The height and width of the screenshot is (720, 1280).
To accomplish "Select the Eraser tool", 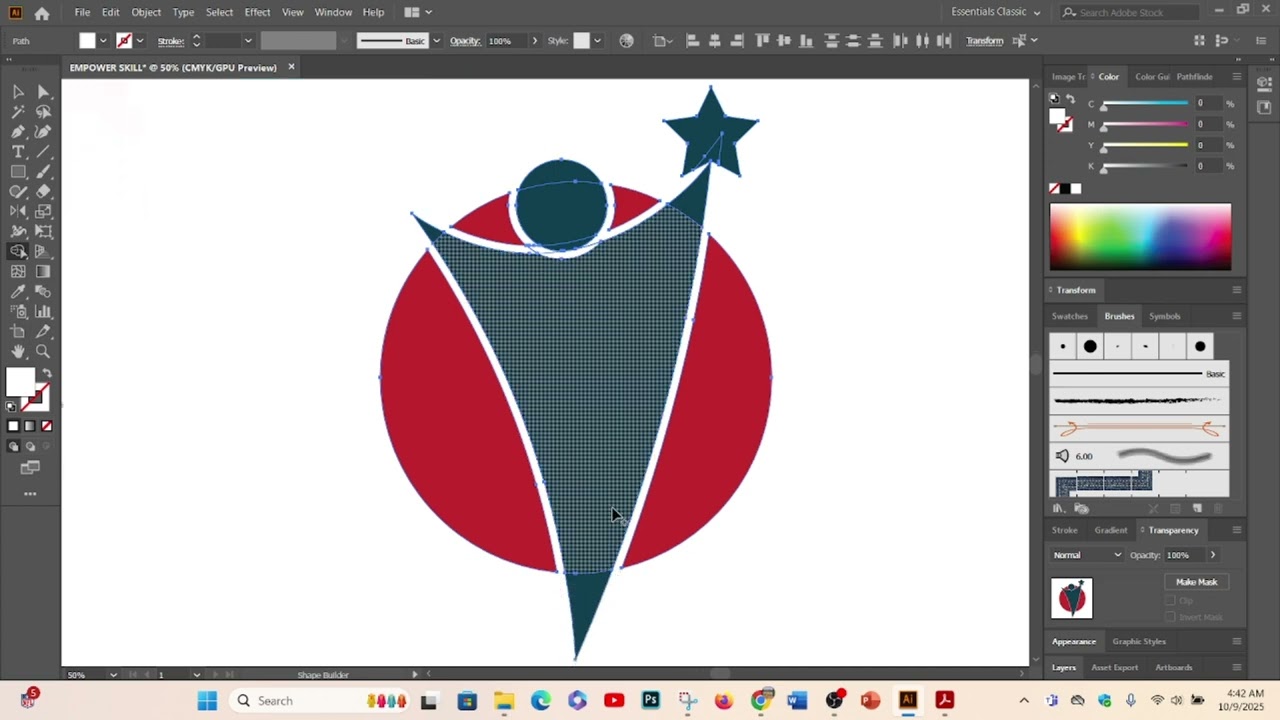I will point(43,192).
